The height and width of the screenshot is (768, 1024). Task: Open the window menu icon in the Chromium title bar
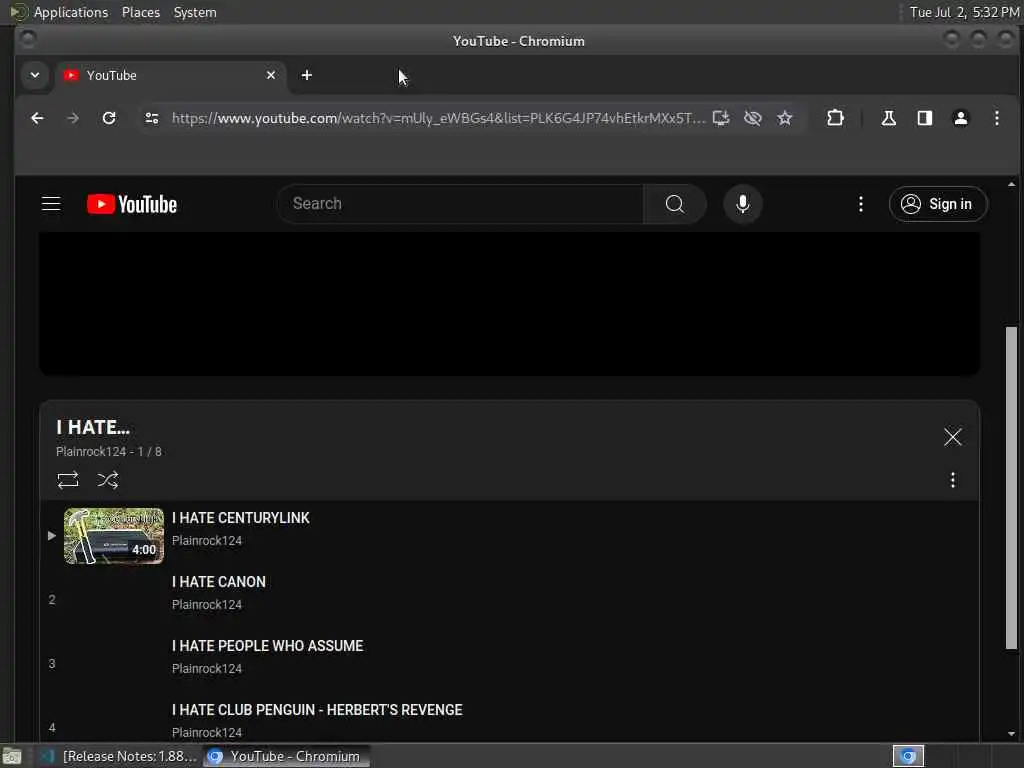27,40
